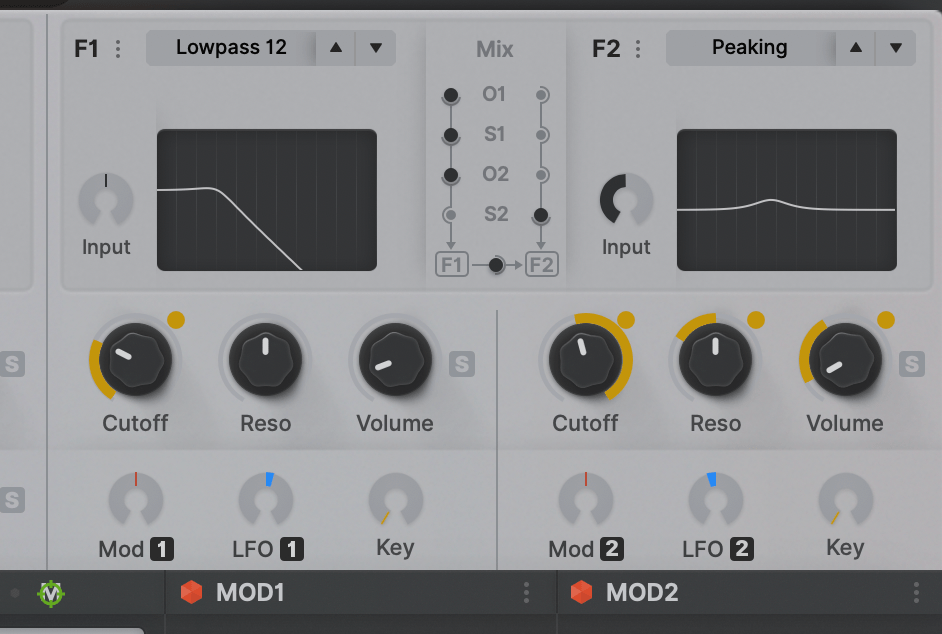Screen dimensions: 942x634
Task: Click the LFO 2 amount knob
Action: point(716,500)
